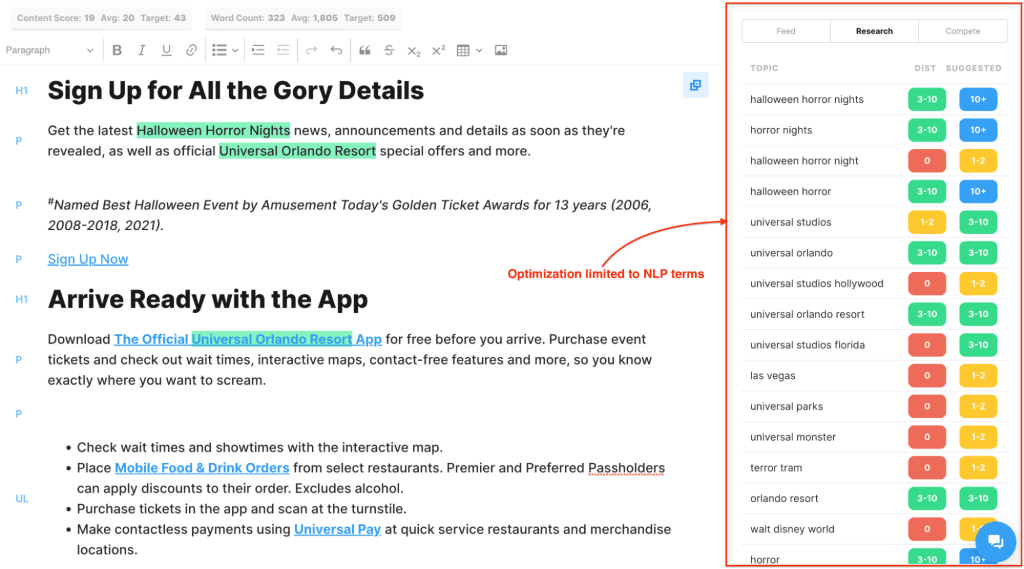The width and height of the screenshot is (1024, 569).
Task: Insert a table
Action: (463, 50)
